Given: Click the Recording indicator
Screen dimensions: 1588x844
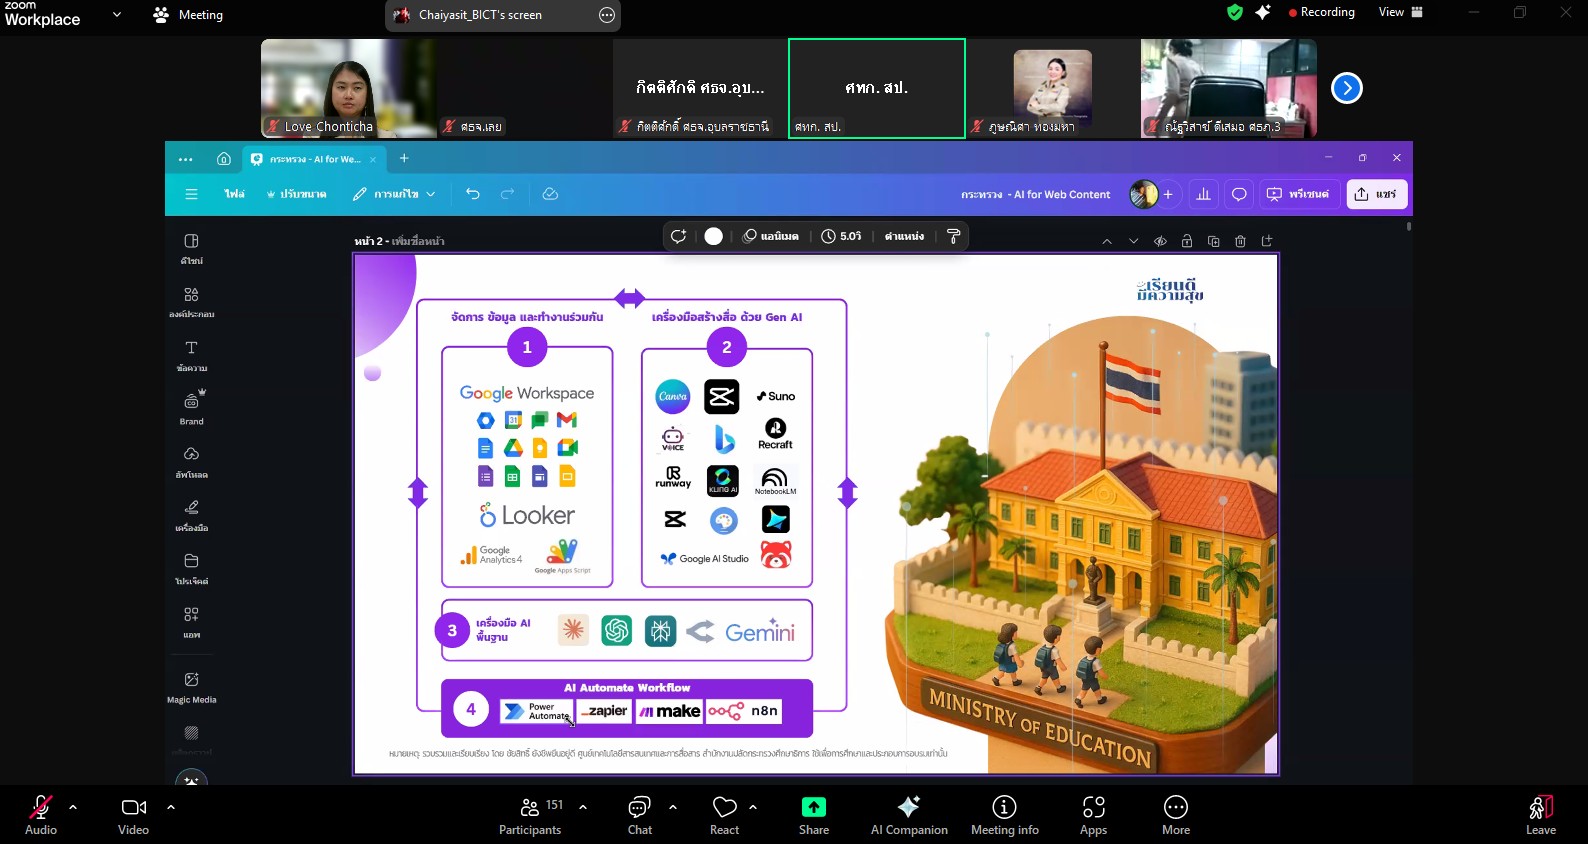Looking at the screenshot, I should tap(1322, 12).
